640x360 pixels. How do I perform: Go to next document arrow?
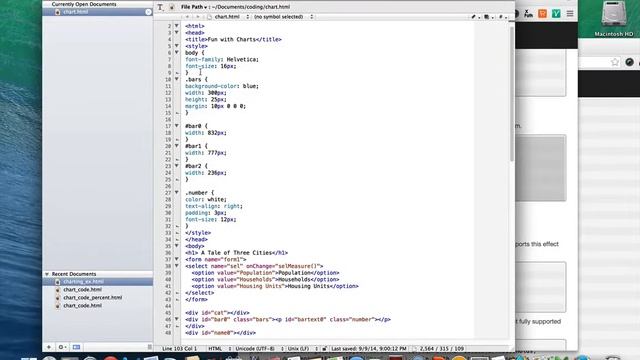tap(198, 17)
